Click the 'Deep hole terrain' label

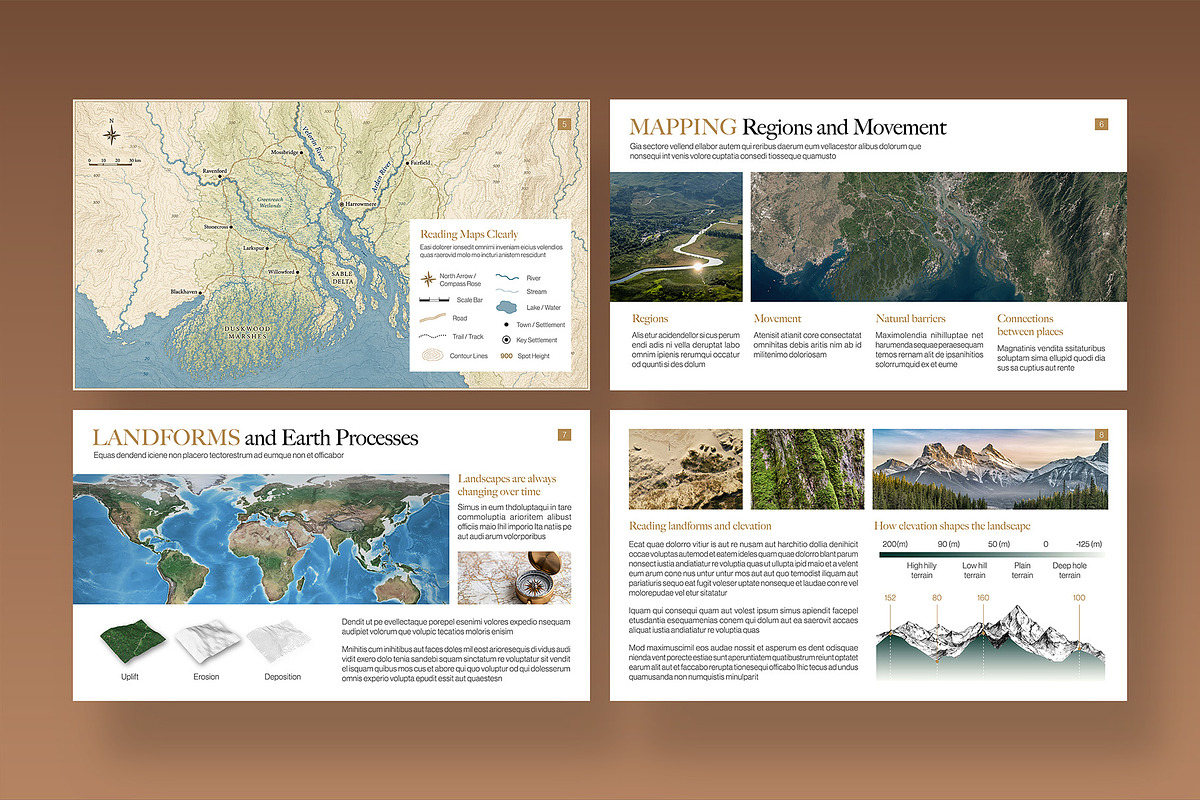pyautogui.click(x=1070, y=570)
